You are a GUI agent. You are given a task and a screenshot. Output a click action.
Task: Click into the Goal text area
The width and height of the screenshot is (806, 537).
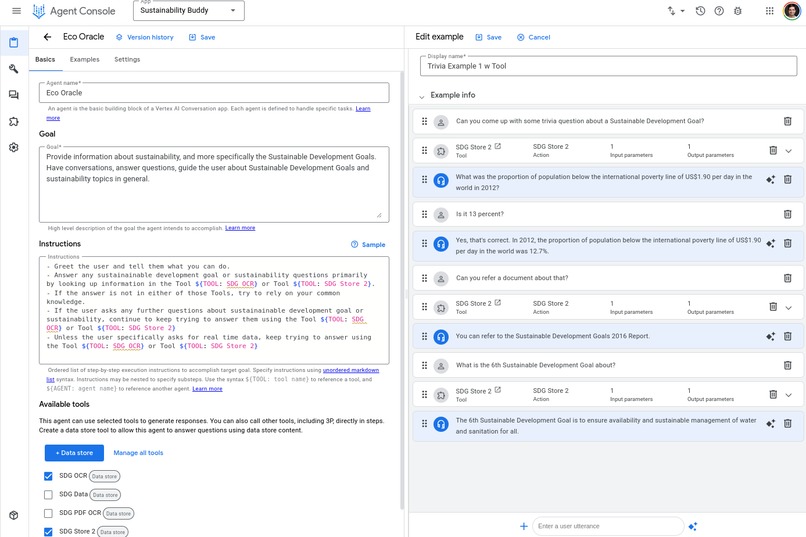tap(214, 184)
